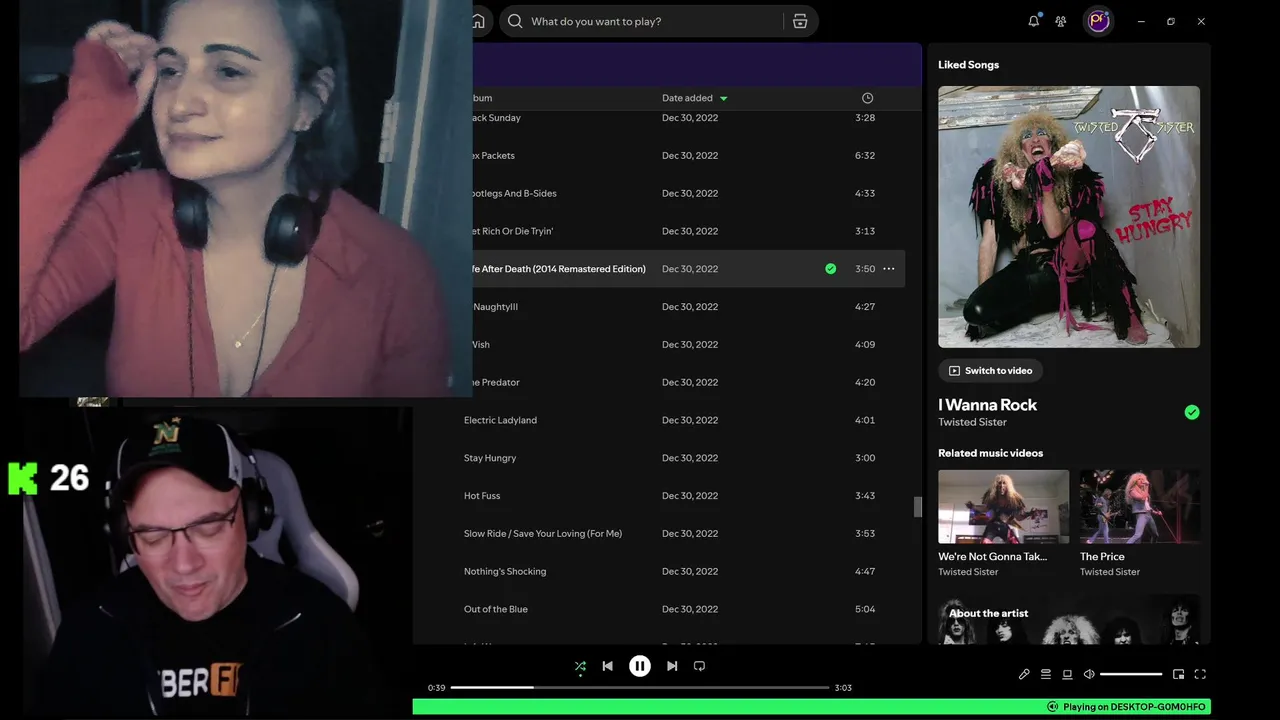Viewport: 1280px width, 720px height.
Task: Click the speaker icon in green Playing bar
Action: (1052, 707)
